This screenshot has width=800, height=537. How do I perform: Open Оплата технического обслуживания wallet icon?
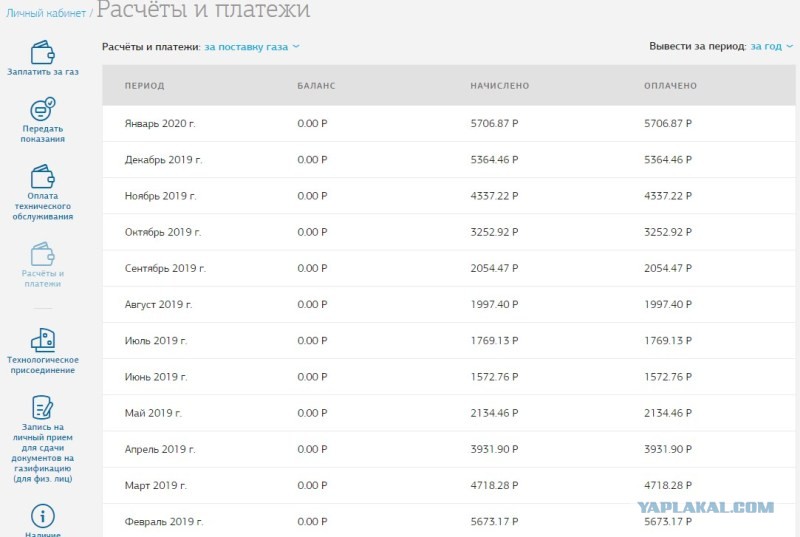point(42,176)
